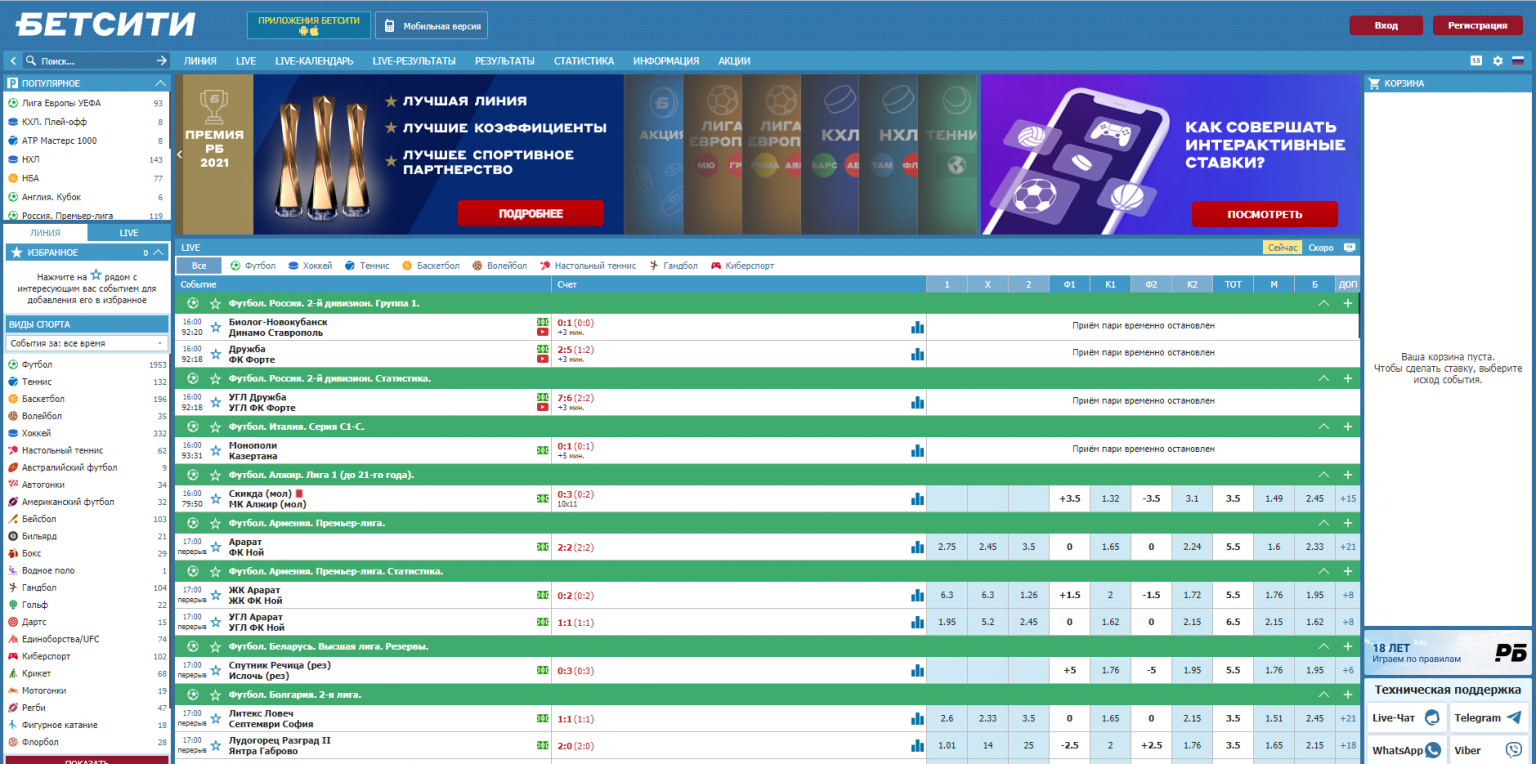Click the banner carousel left arrow
This screenshot has width=1536, height=764.
point(178,155)
